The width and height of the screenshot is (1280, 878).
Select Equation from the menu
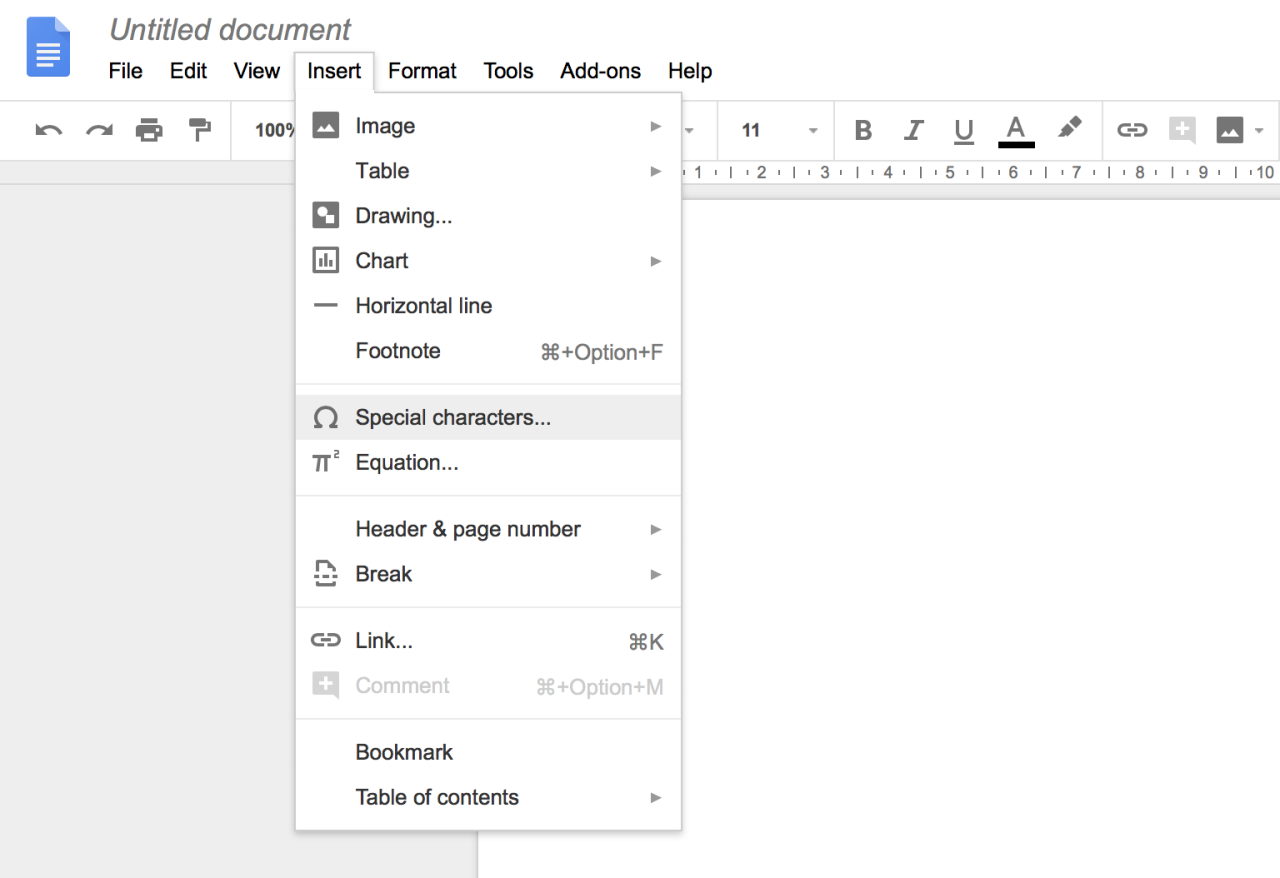point(407,463)
